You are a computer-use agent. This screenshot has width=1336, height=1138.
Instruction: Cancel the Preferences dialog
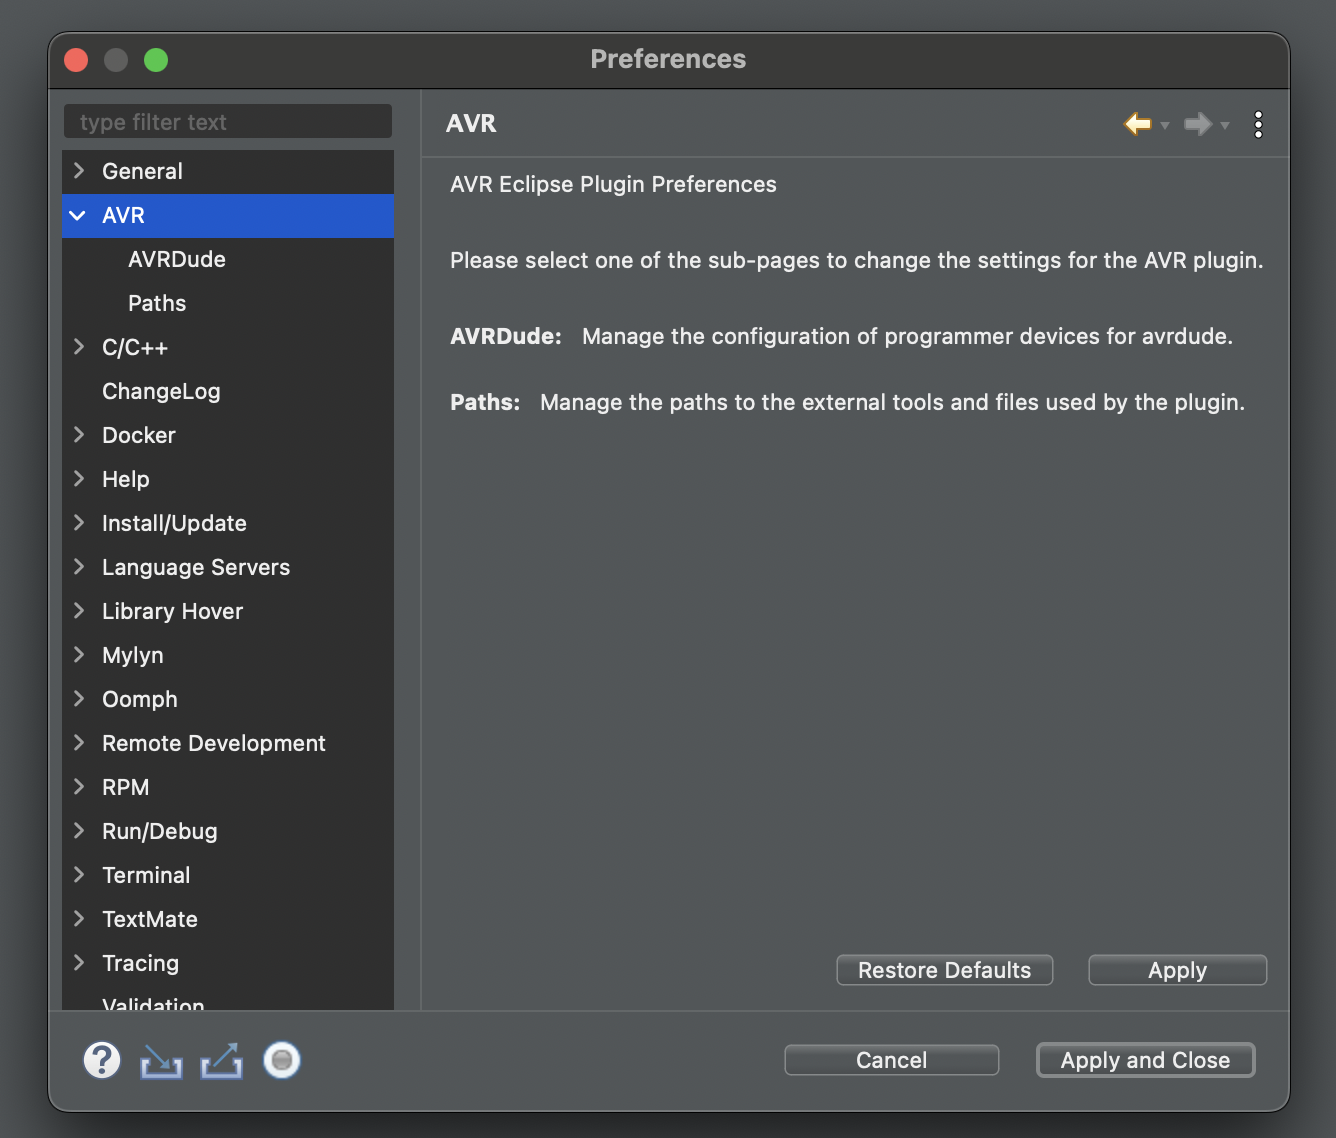click(x=891, y=1060)
